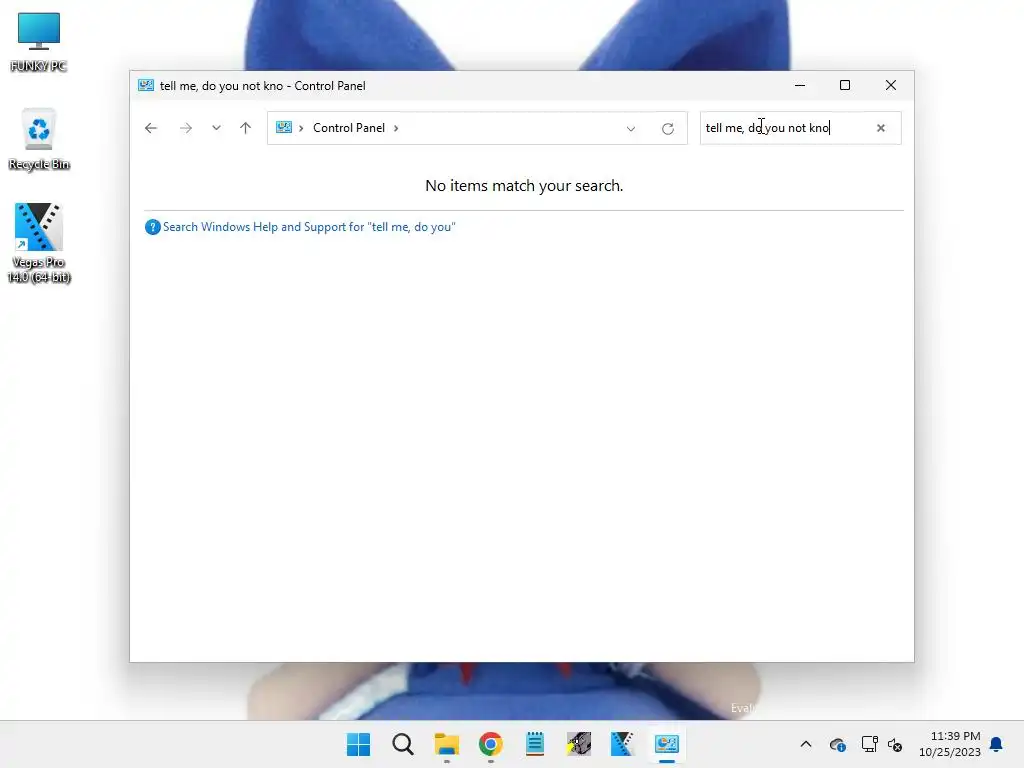Viewport: 1024px width, 768px height.
Task: Open the clock showing 11:39 PM
Action: pos(950,744)
